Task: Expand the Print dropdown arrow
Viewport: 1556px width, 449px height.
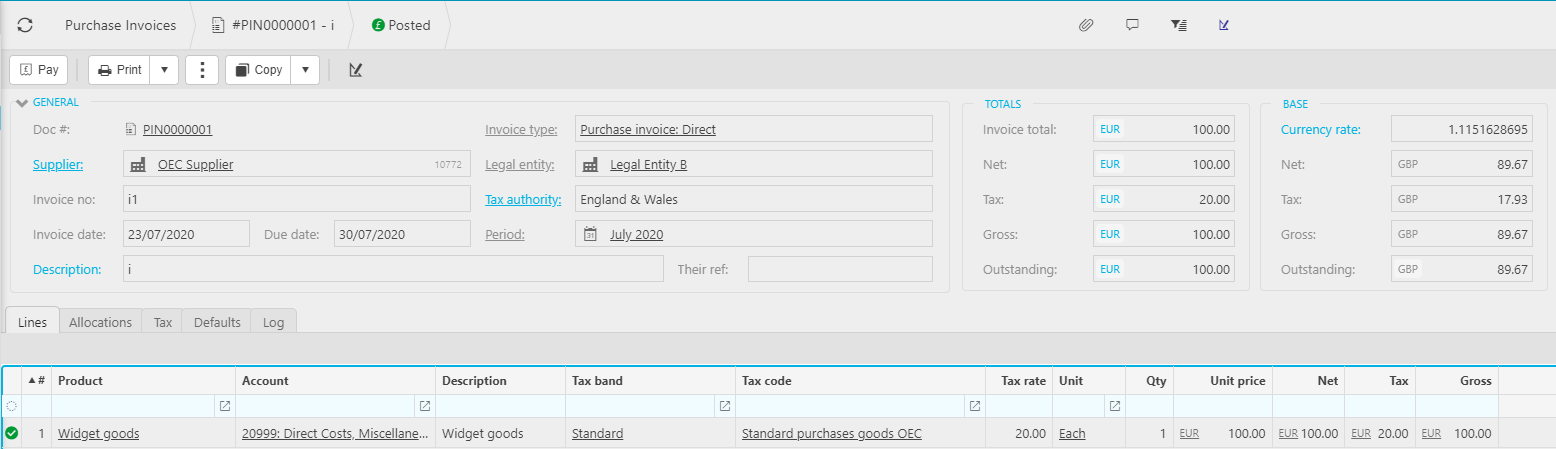Action: tap(164, 70)
